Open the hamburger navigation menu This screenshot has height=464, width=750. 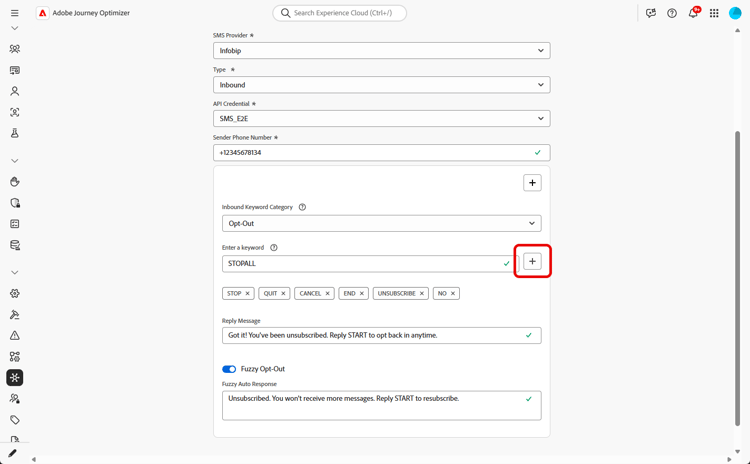(x=14, y=13)
